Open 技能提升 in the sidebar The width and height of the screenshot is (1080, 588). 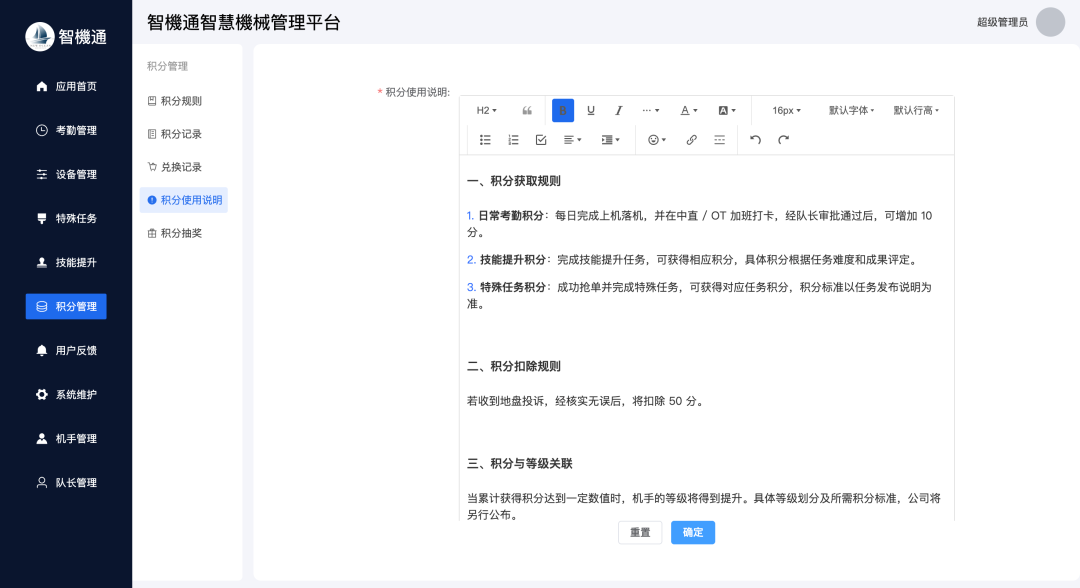click(x=66, y=262)
